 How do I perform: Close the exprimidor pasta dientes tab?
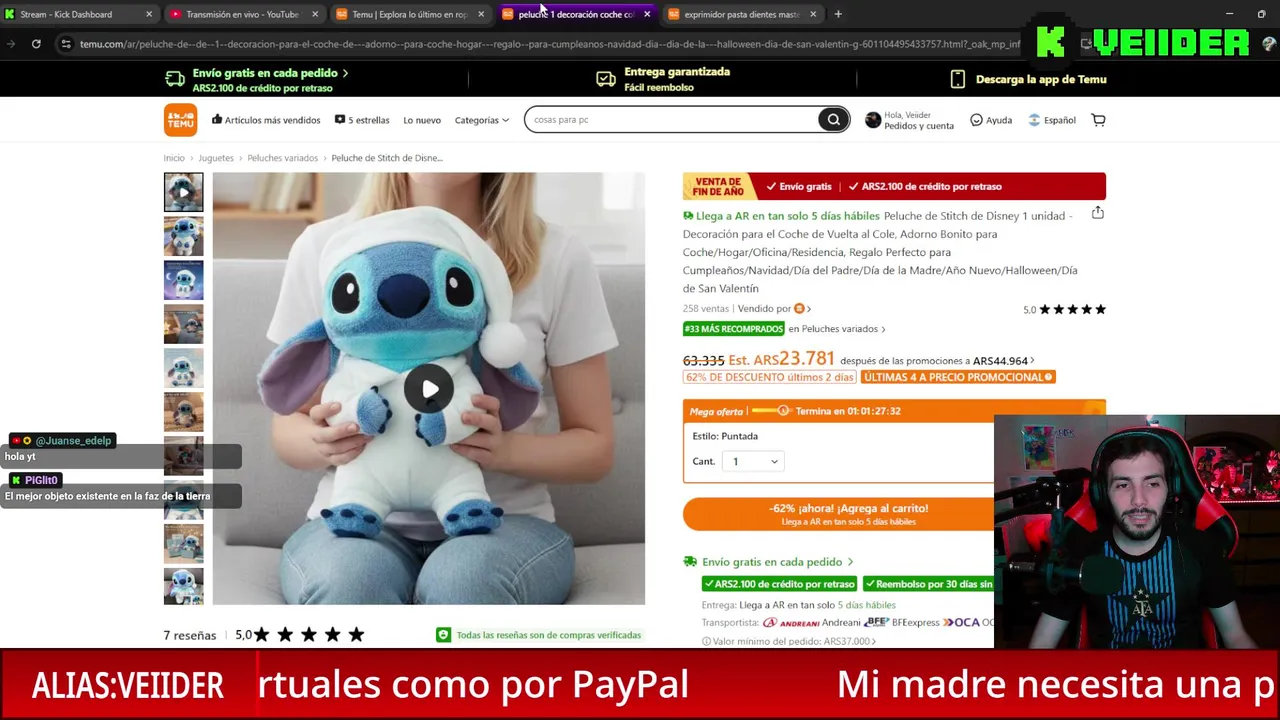point(813,14)
